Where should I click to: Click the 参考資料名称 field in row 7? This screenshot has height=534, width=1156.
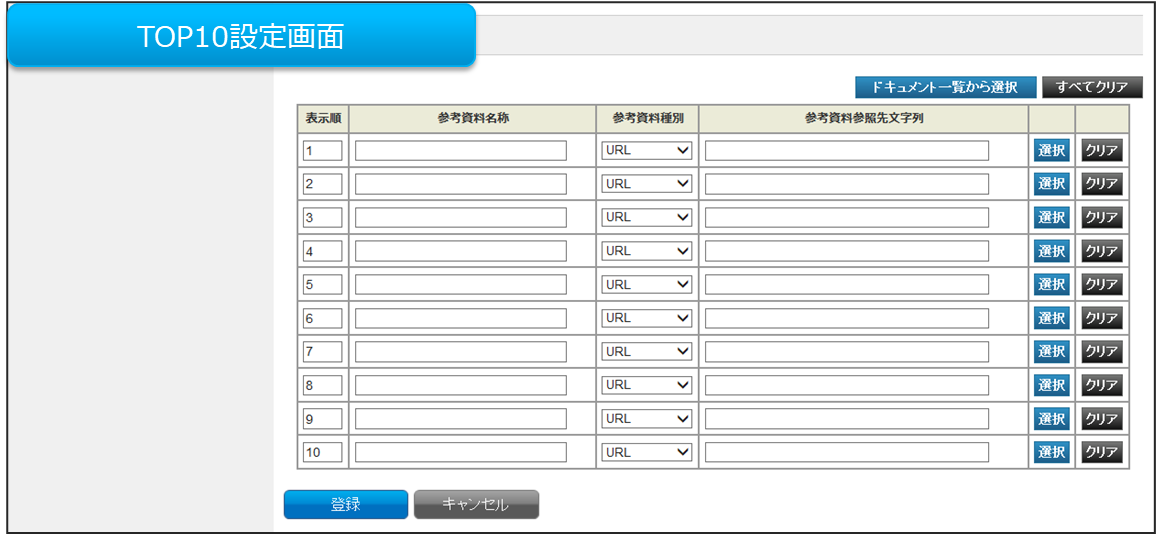(460, 352)
